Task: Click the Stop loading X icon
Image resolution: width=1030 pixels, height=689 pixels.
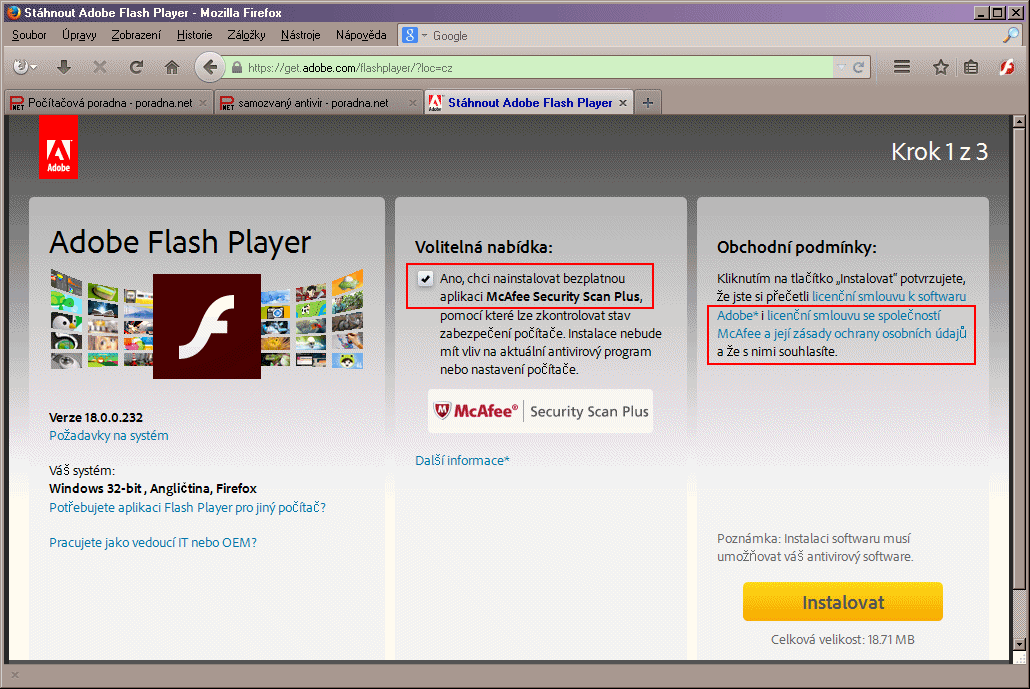Action: [x=100, y=67]
